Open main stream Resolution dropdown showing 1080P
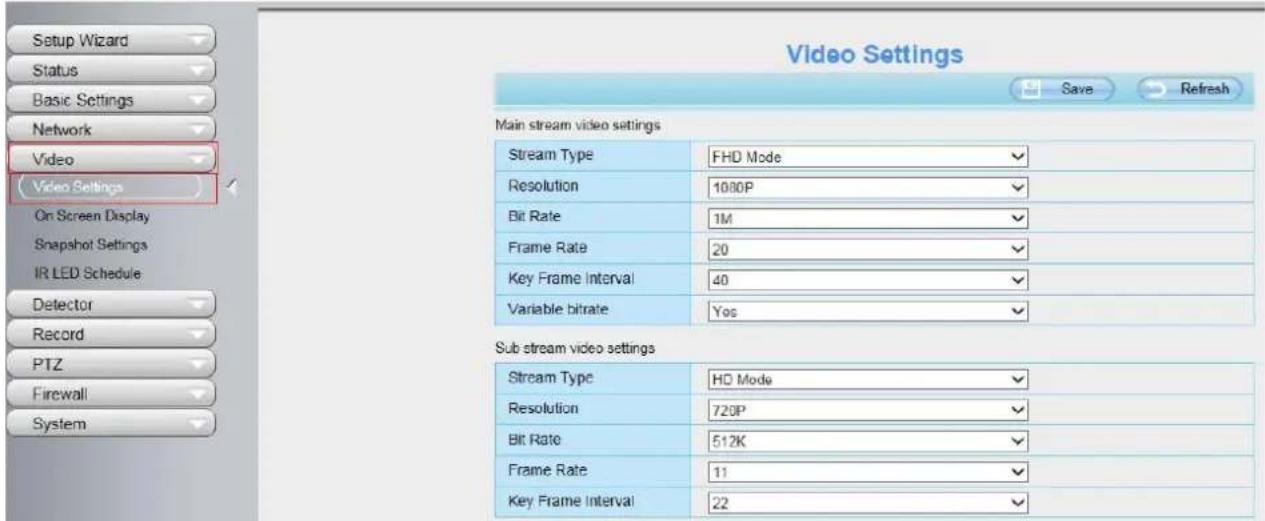The width and height of the screenshot is (1265, 521). click(868, 186)
